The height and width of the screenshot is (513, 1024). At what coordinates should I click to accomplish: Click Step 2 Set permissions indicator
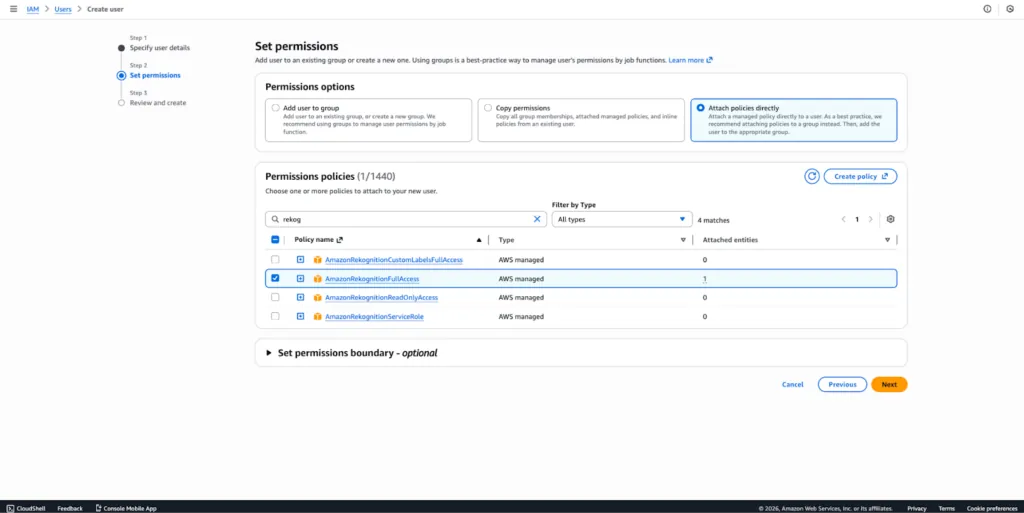click(121, 76)
